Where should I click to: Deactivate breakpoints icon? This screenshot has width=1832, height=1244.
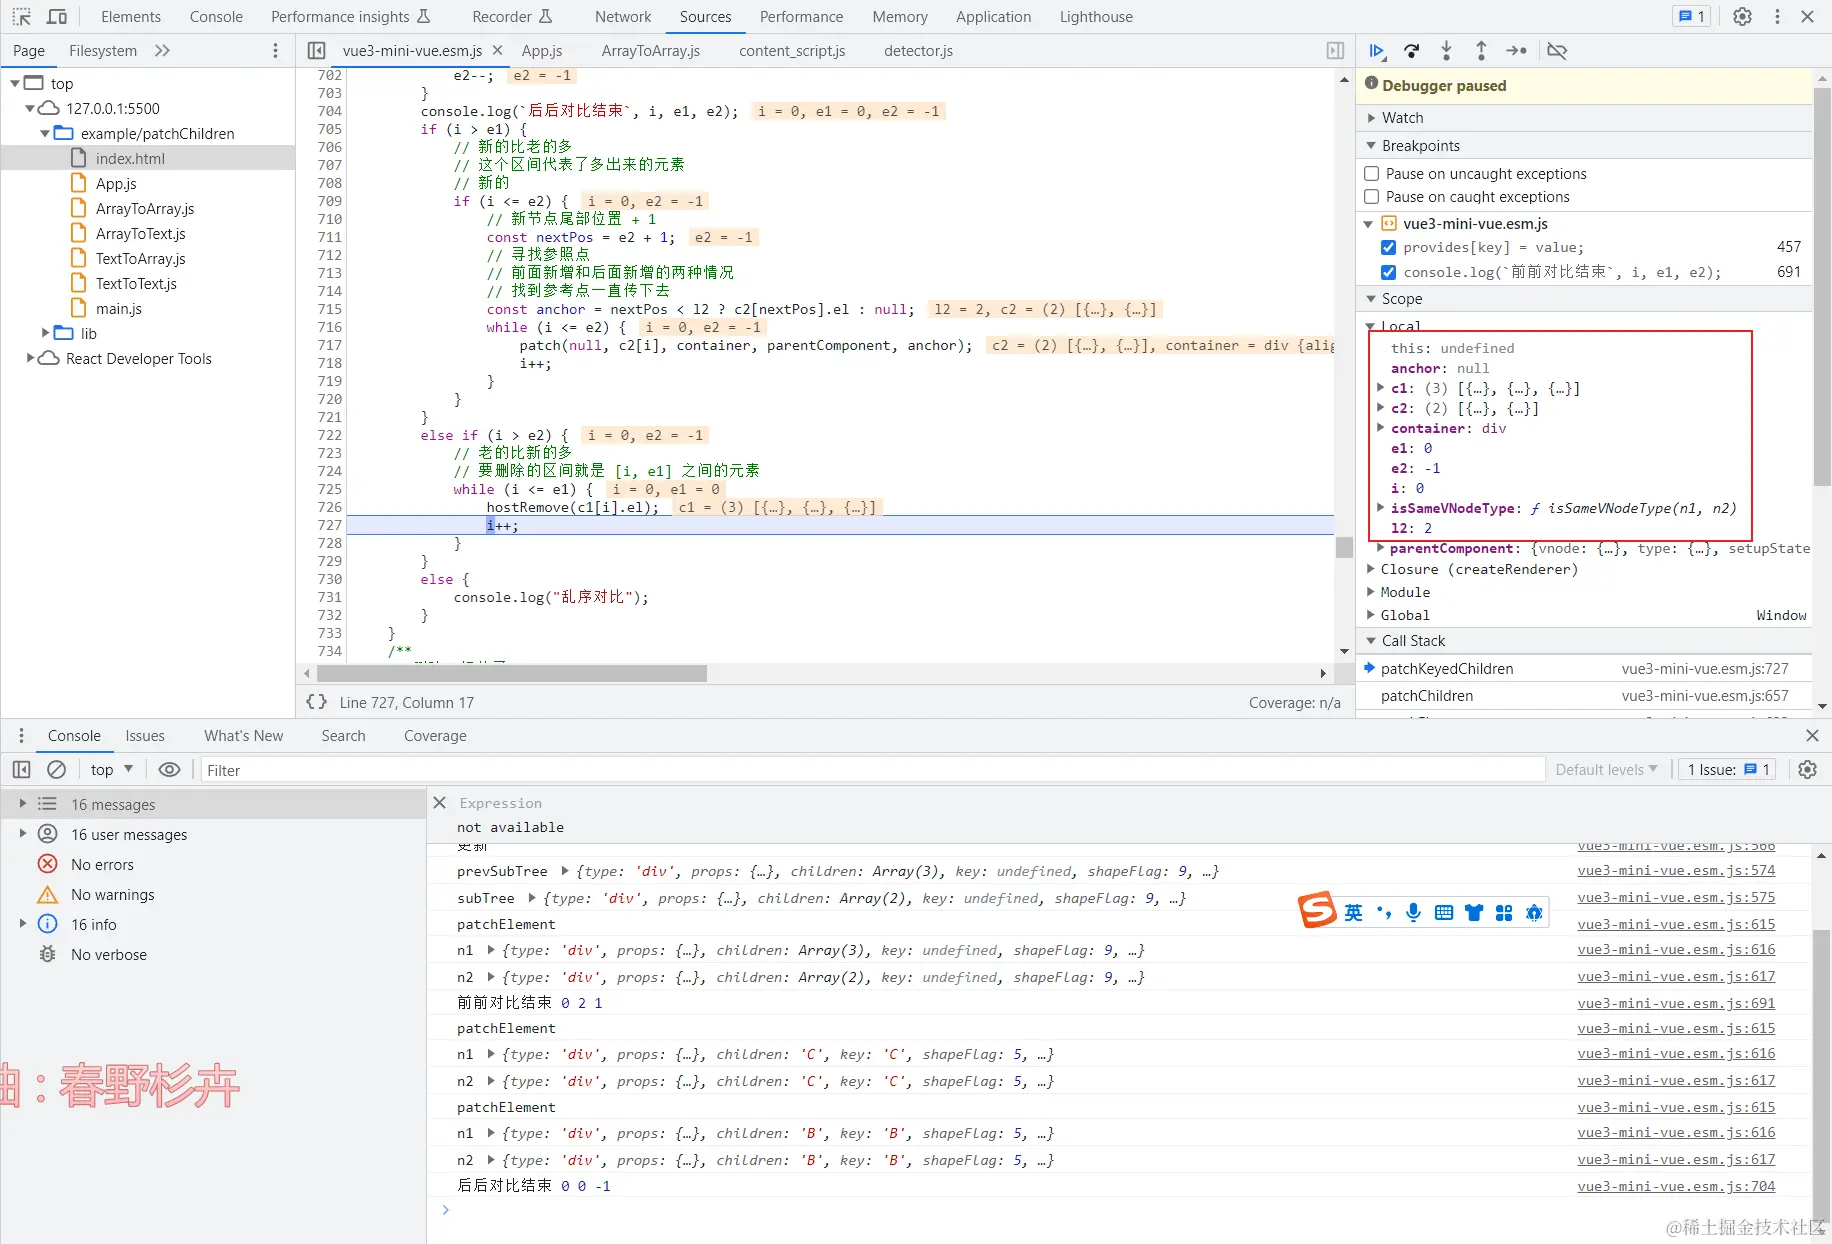pos(1557,51)
